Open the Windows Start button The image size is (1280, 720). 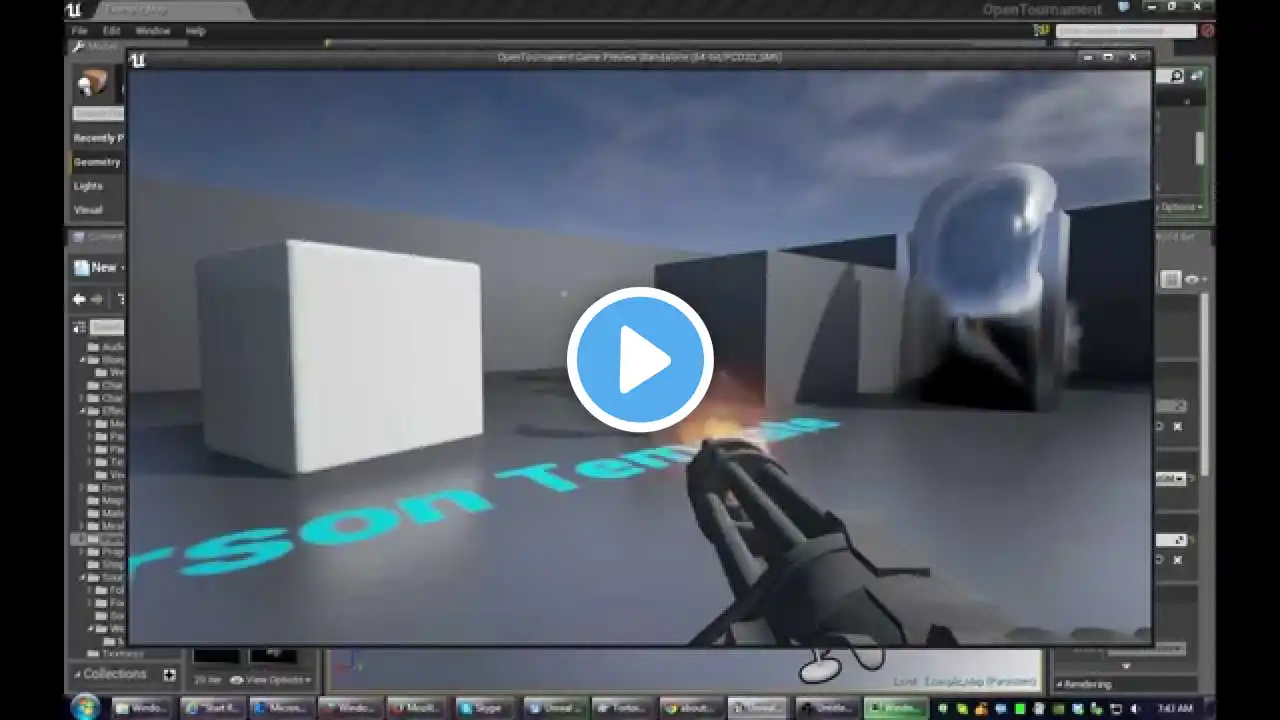point(86,707)
